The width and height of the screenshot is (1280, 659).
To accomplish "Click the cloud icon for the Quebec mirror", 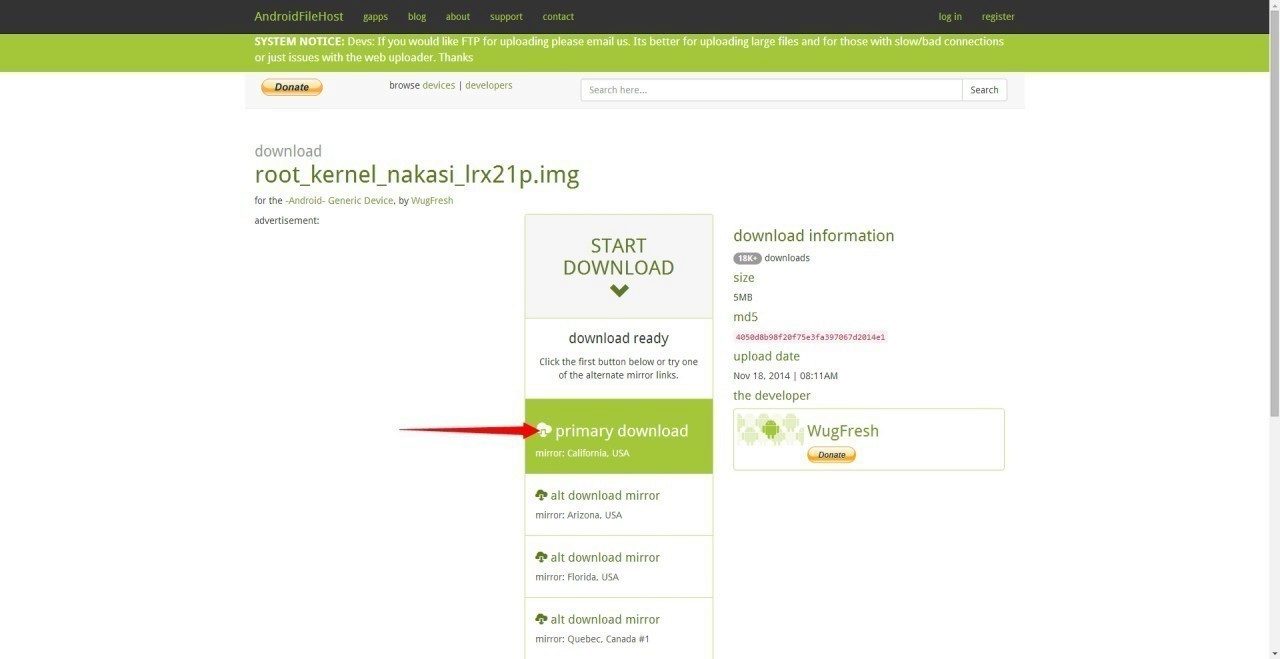I will (x=541, y=619).
